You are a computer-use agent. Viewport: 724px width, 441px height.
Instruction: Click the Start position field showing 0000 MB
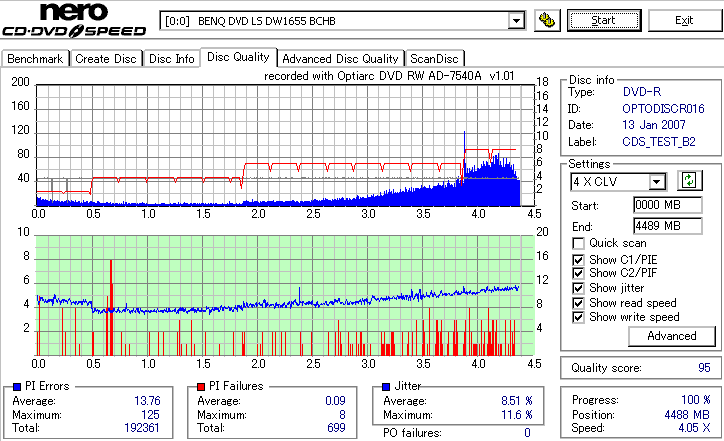(x=668, y=205)
